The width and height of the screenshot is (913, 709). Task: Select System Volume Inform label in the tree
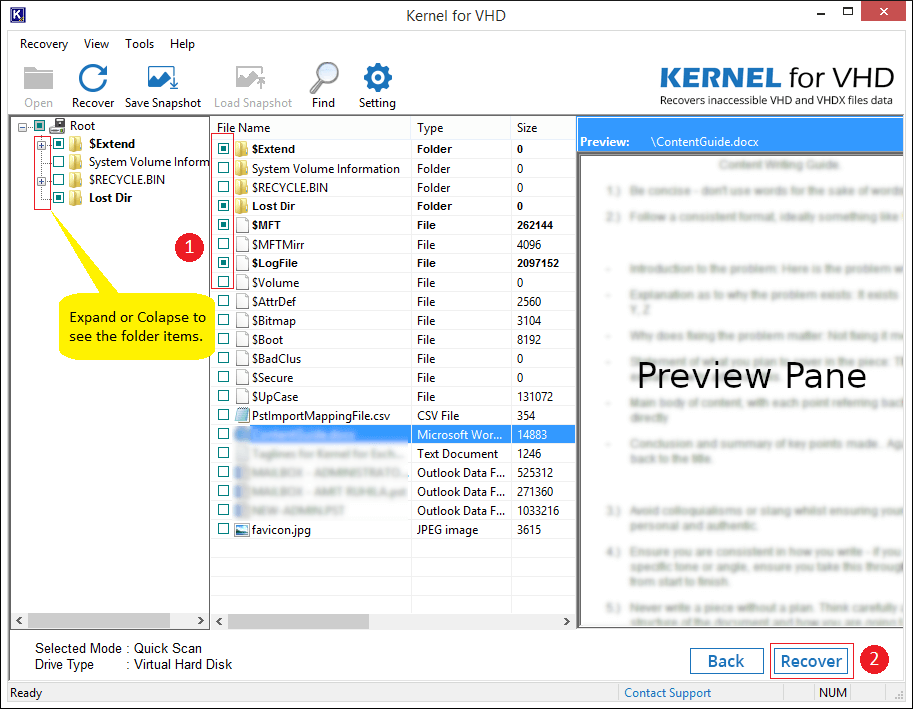[x=148, y=162]
